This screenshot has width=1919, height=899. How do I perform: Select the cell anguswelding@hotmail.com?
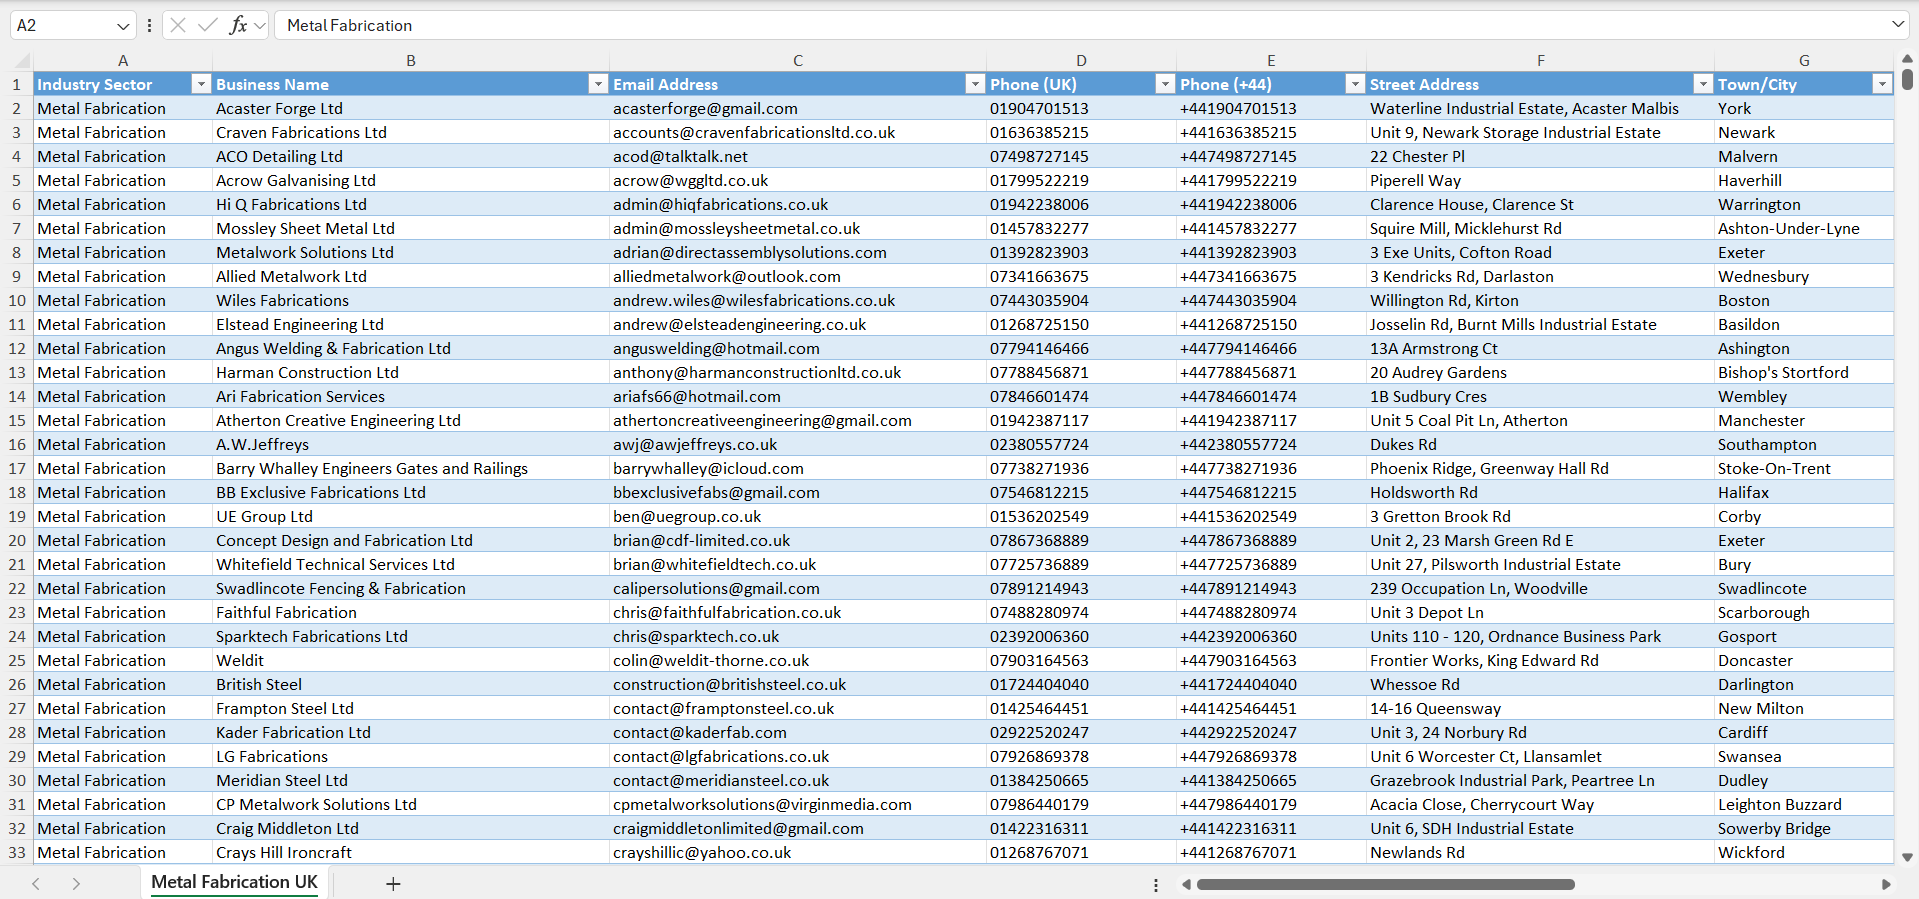[798, 348]
